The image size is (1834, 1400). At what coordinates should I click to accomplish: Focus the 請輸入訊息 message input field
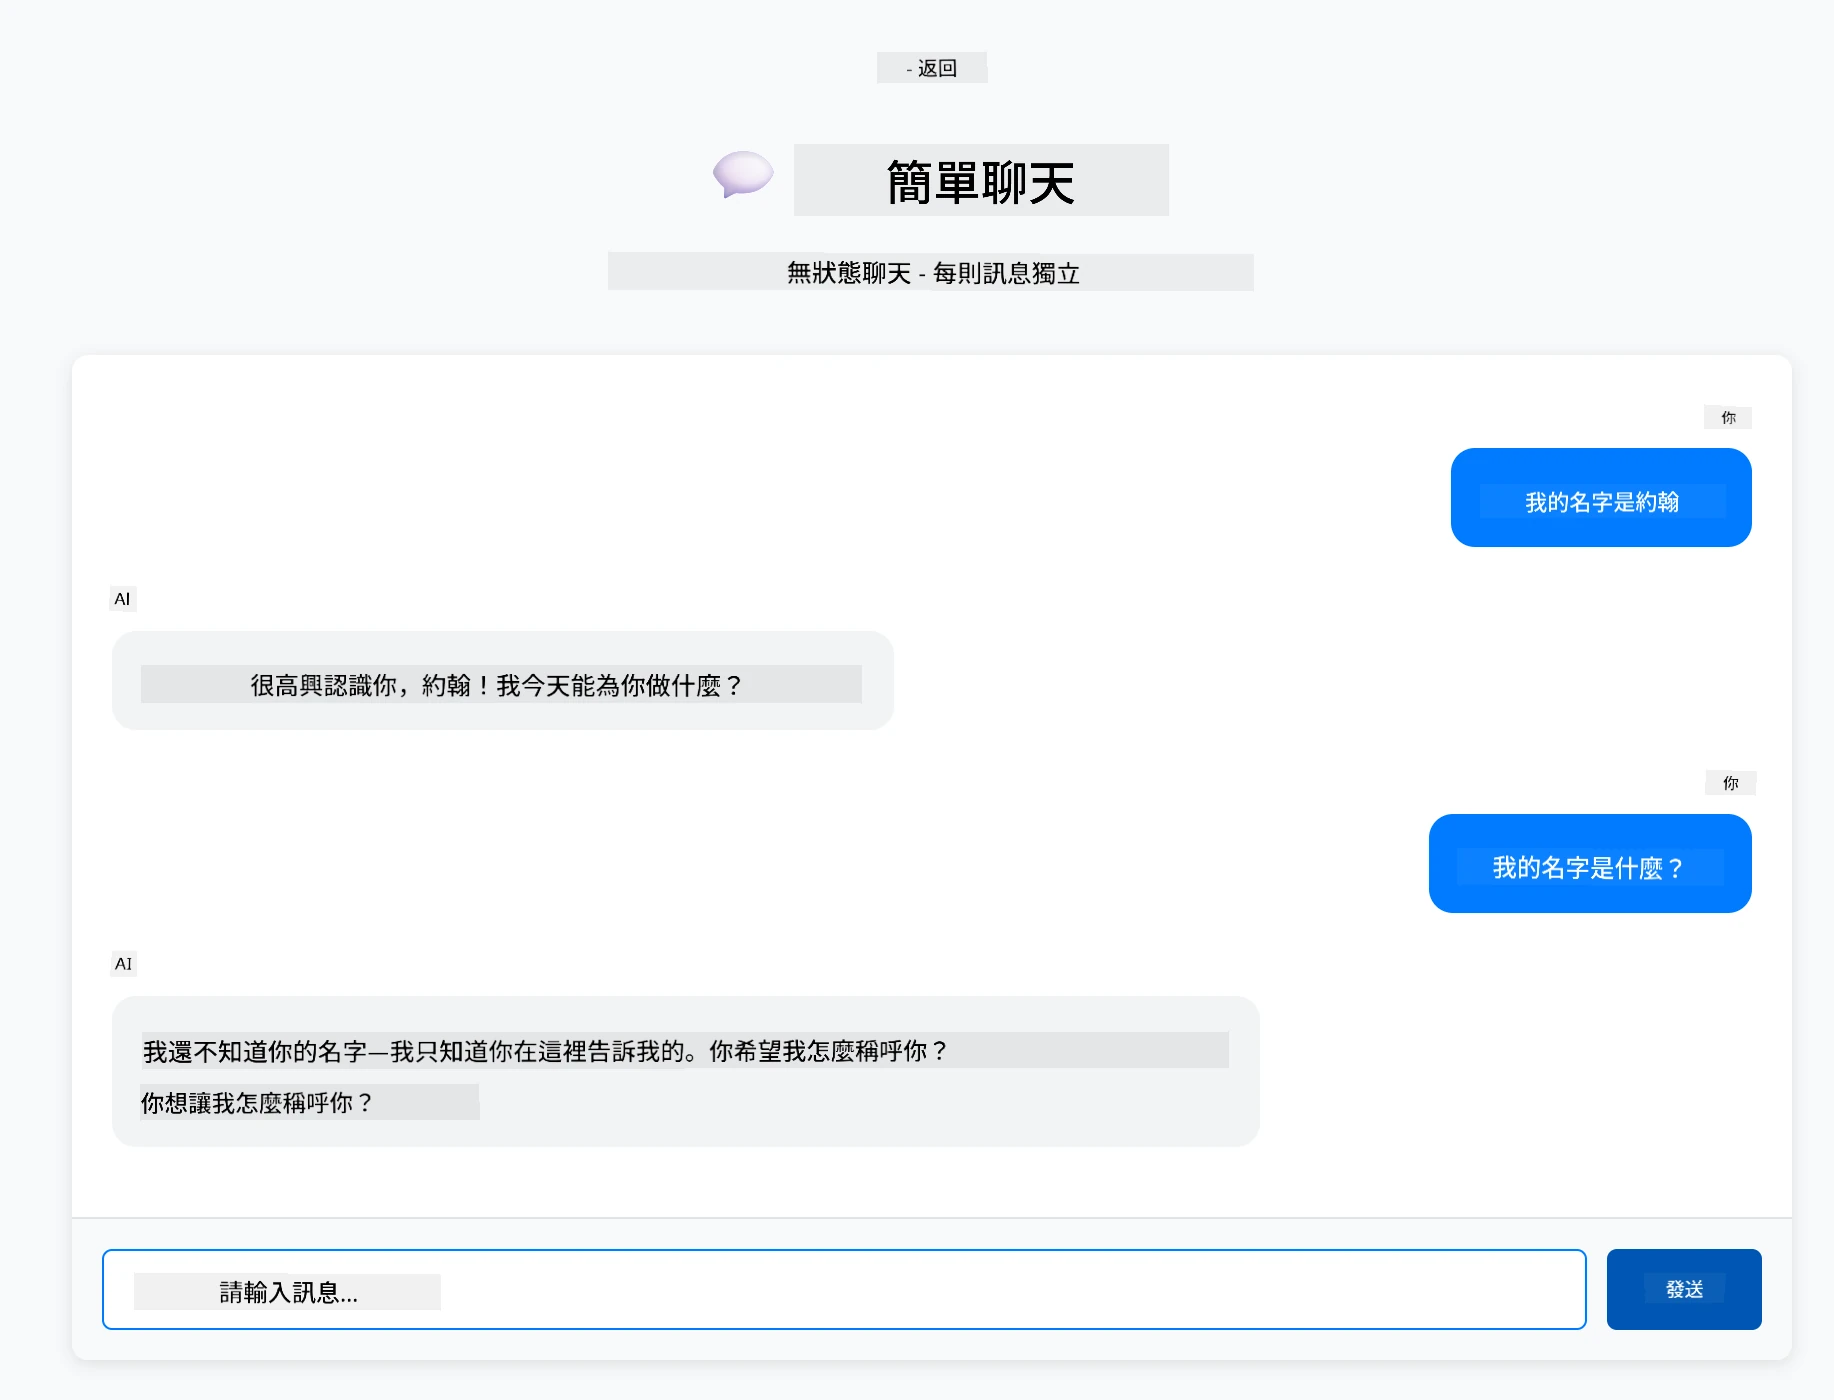844,1290
